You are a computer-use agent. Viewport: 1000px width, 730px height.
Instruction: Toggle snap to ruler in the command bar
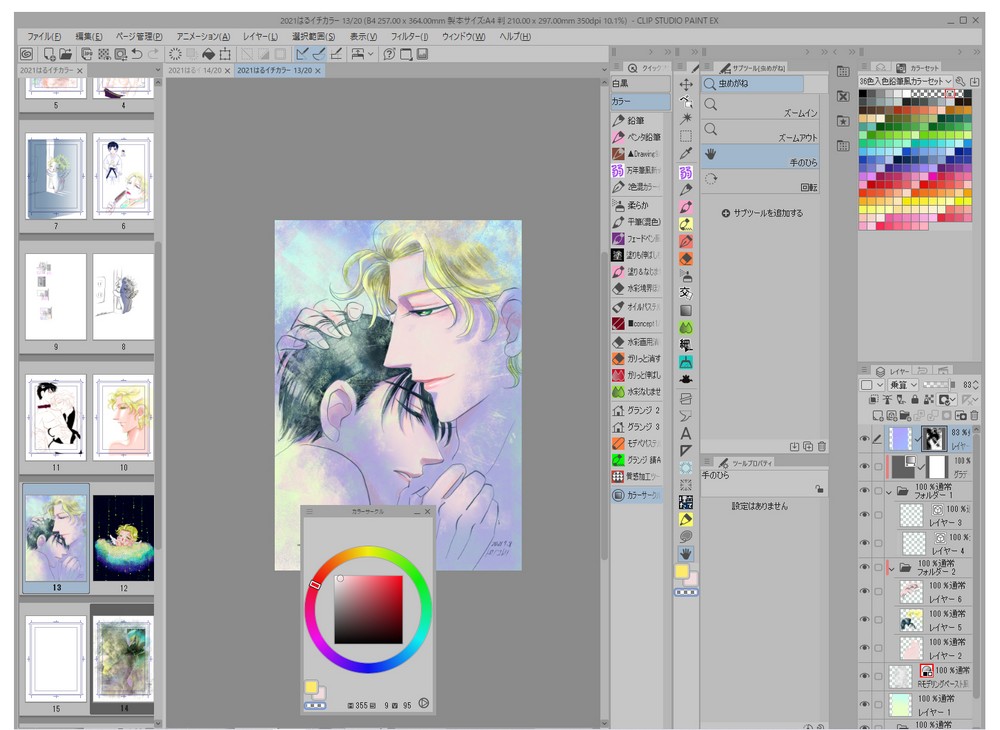(x=302, y=54)
